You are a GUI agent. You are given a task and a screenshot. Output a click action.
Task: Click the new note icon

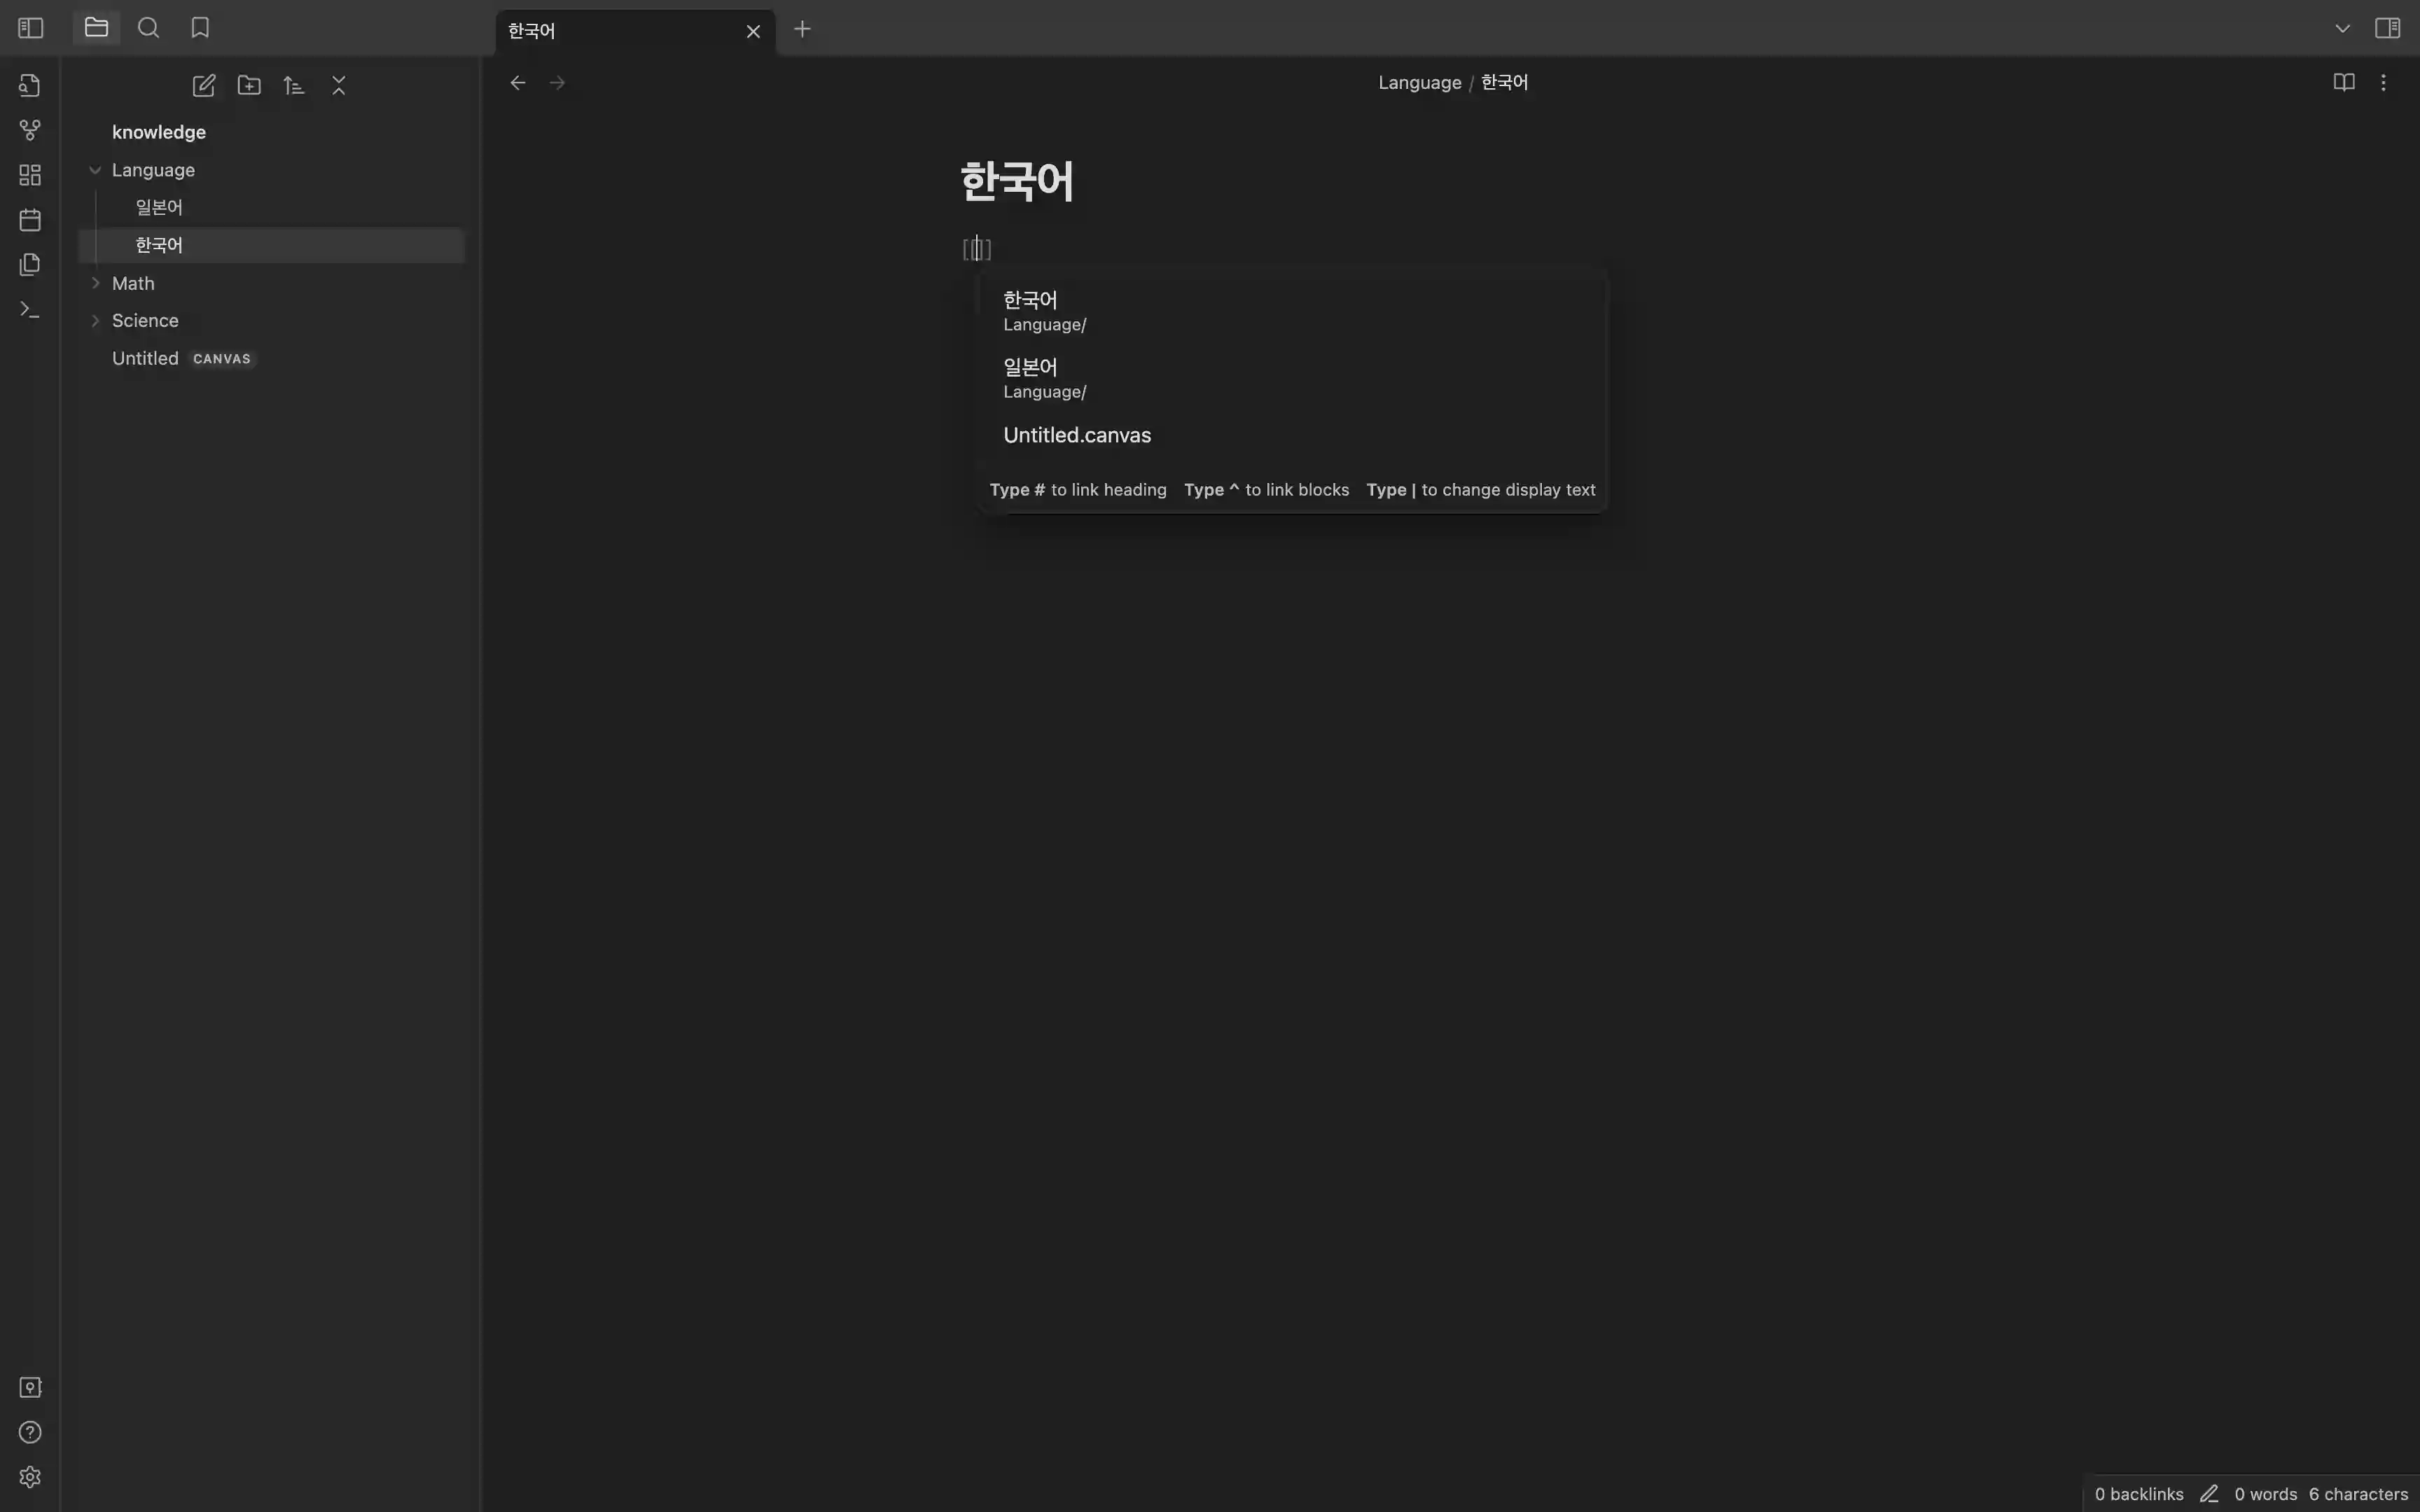204,86
